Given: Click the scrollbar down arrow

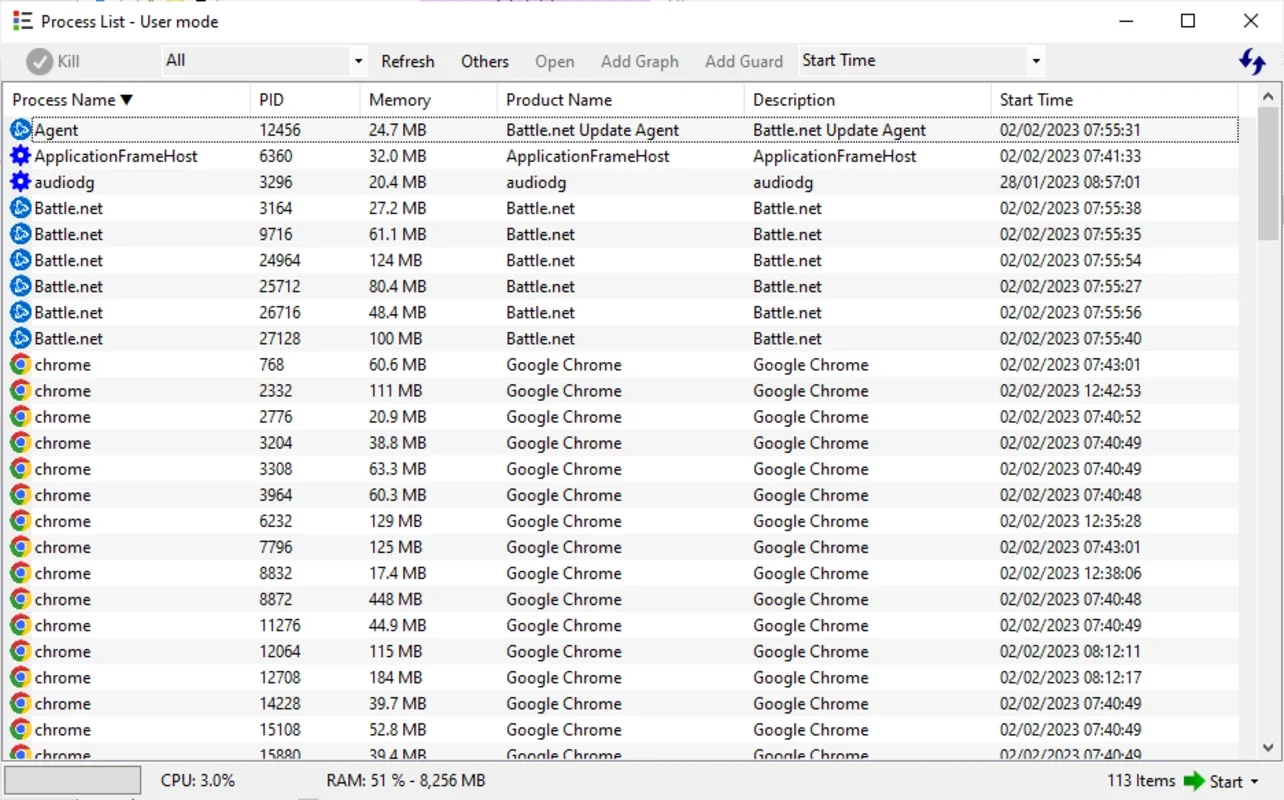Looking at the screenshot, I should (x=1268, y=747).
